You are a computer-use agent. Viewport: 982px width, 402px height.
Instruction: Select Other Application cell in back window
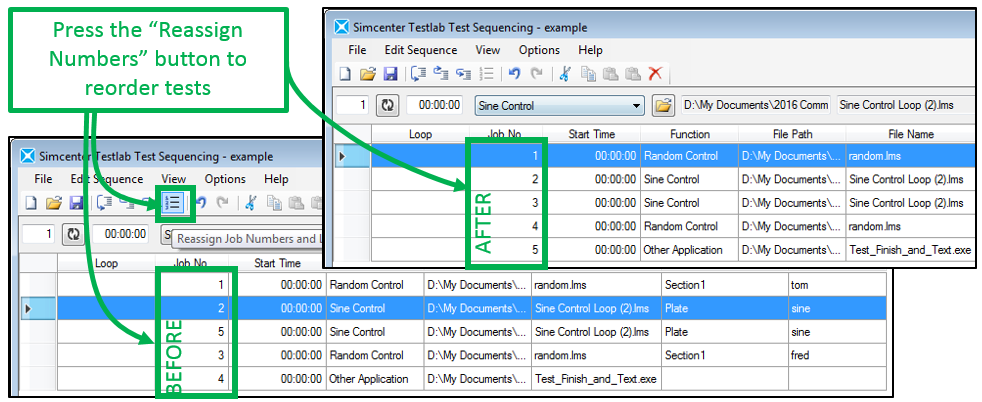(375, 379)
